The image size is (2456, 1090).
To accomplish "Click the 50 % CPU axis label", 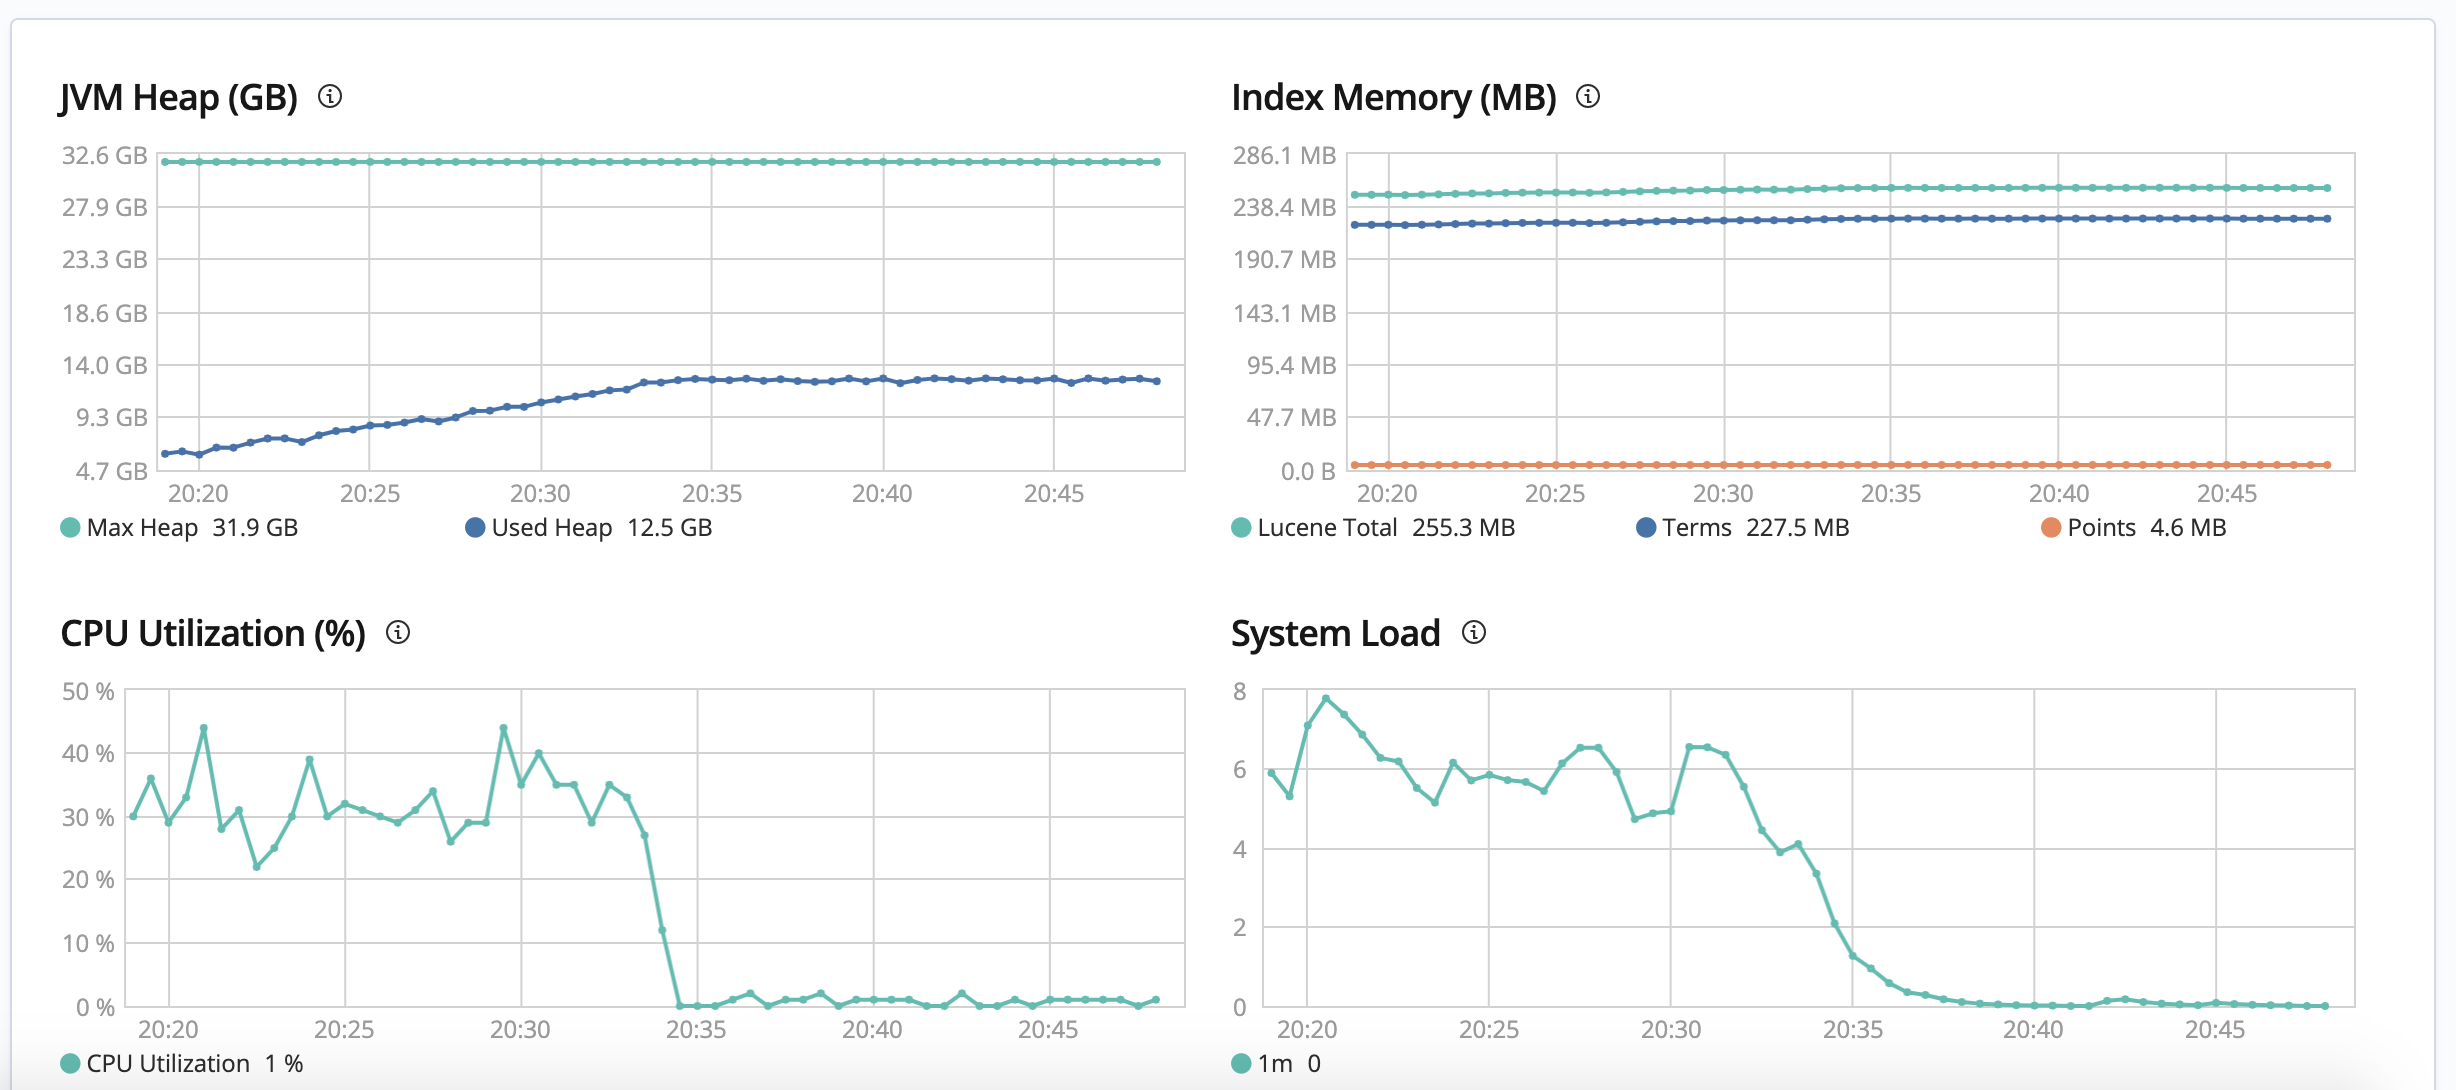I will (x=88, y=692).
